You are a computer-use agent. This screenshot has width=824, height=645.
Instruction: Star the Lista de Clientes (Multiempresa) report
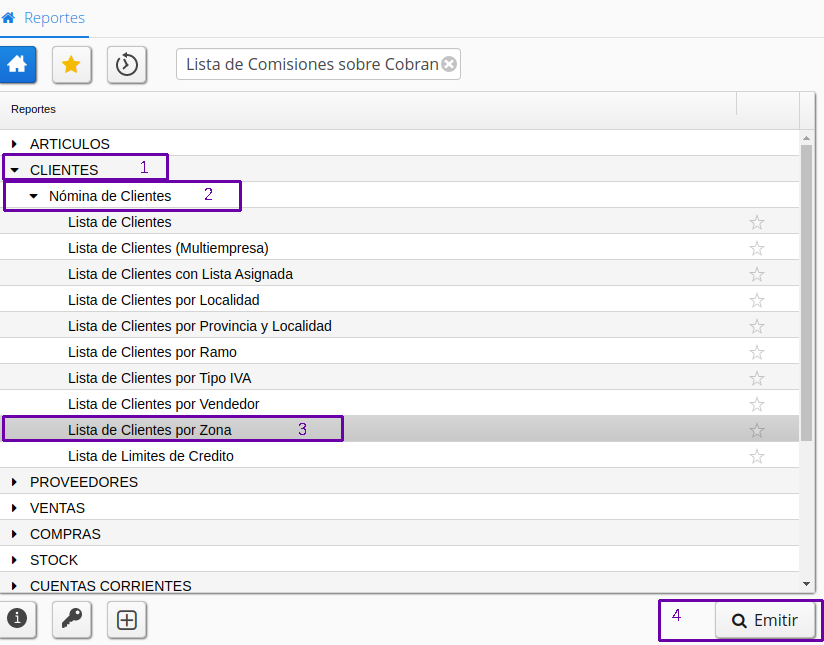tap(757, 248)
